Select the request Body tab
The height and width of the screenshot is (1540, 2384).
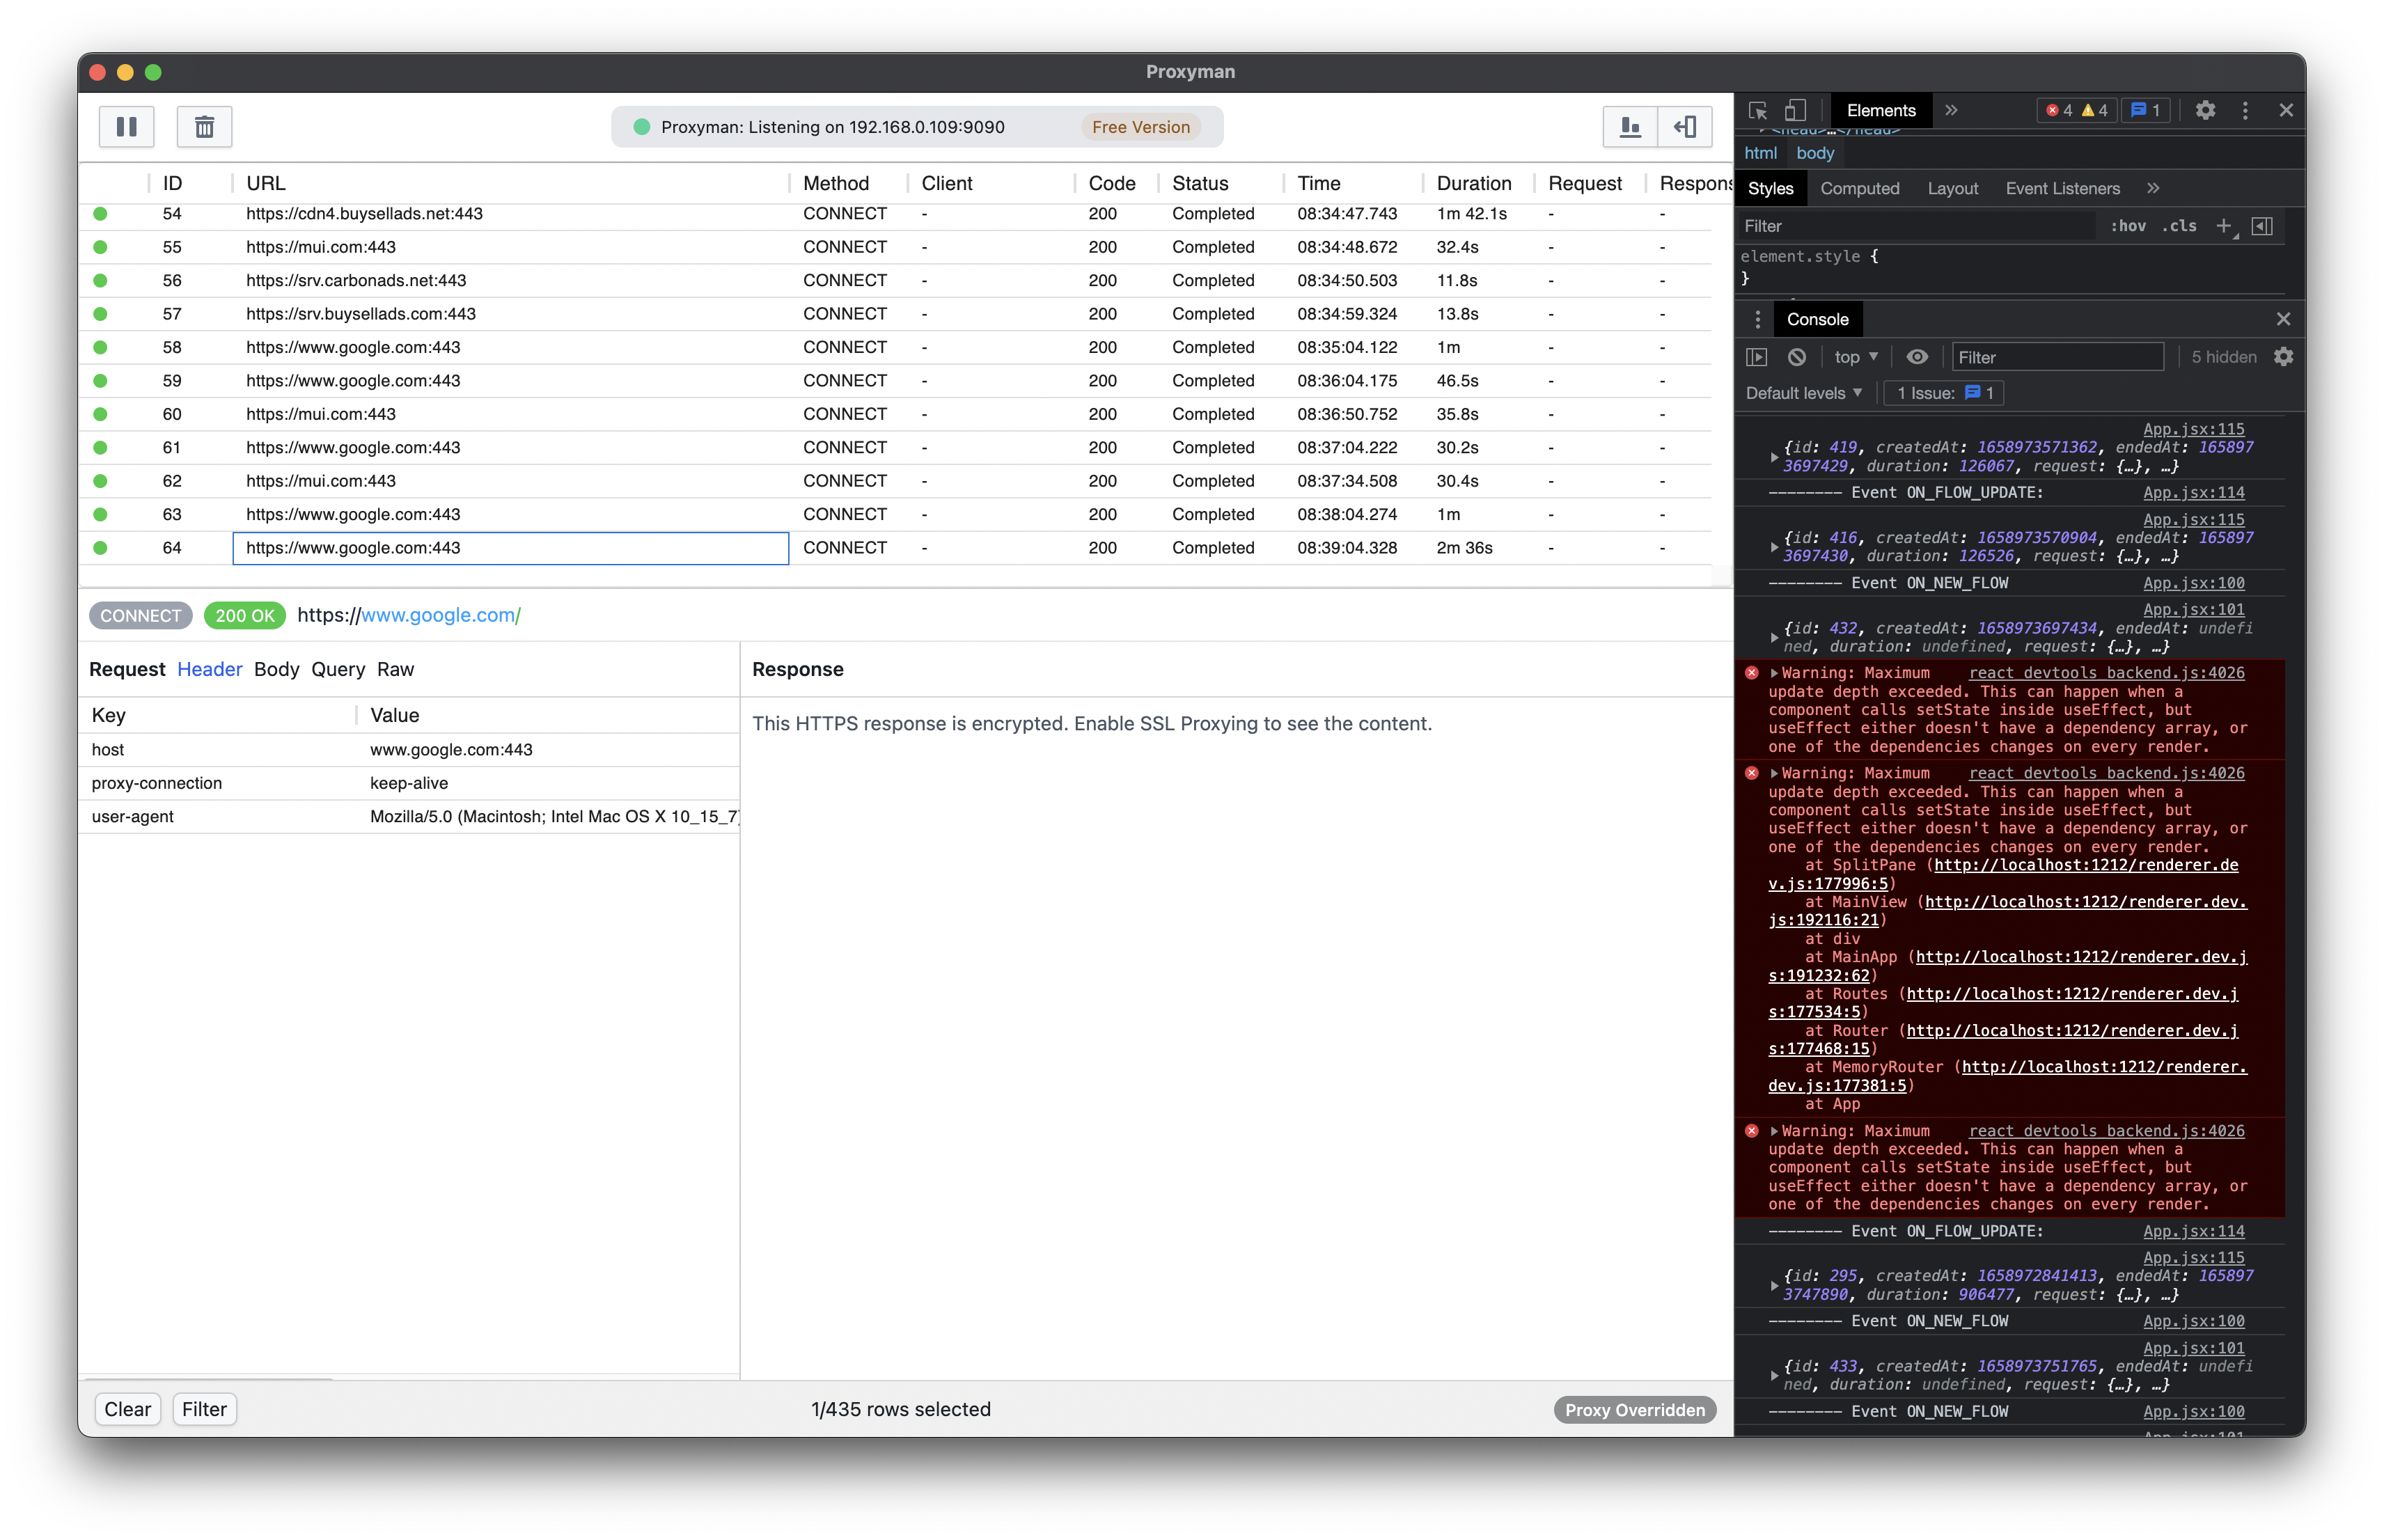276,669
